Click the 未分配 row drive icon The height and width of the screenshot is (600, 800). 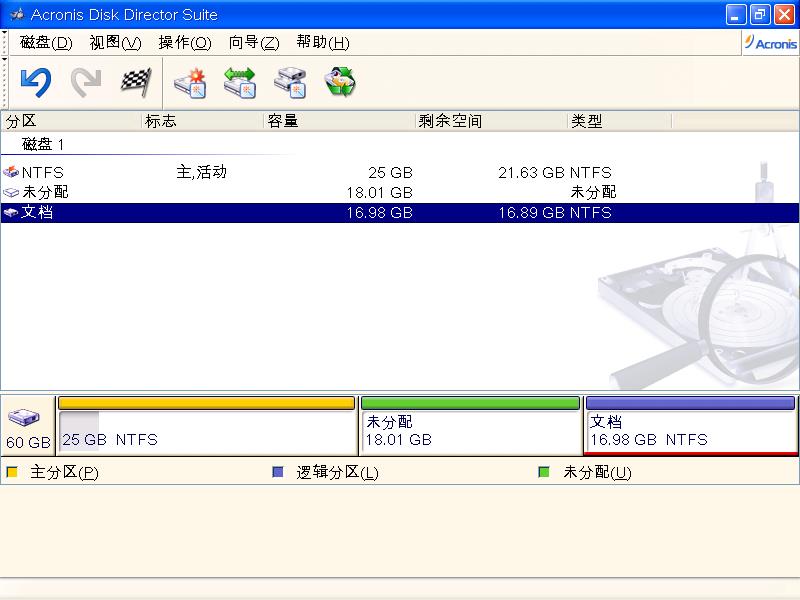[11, 192]
